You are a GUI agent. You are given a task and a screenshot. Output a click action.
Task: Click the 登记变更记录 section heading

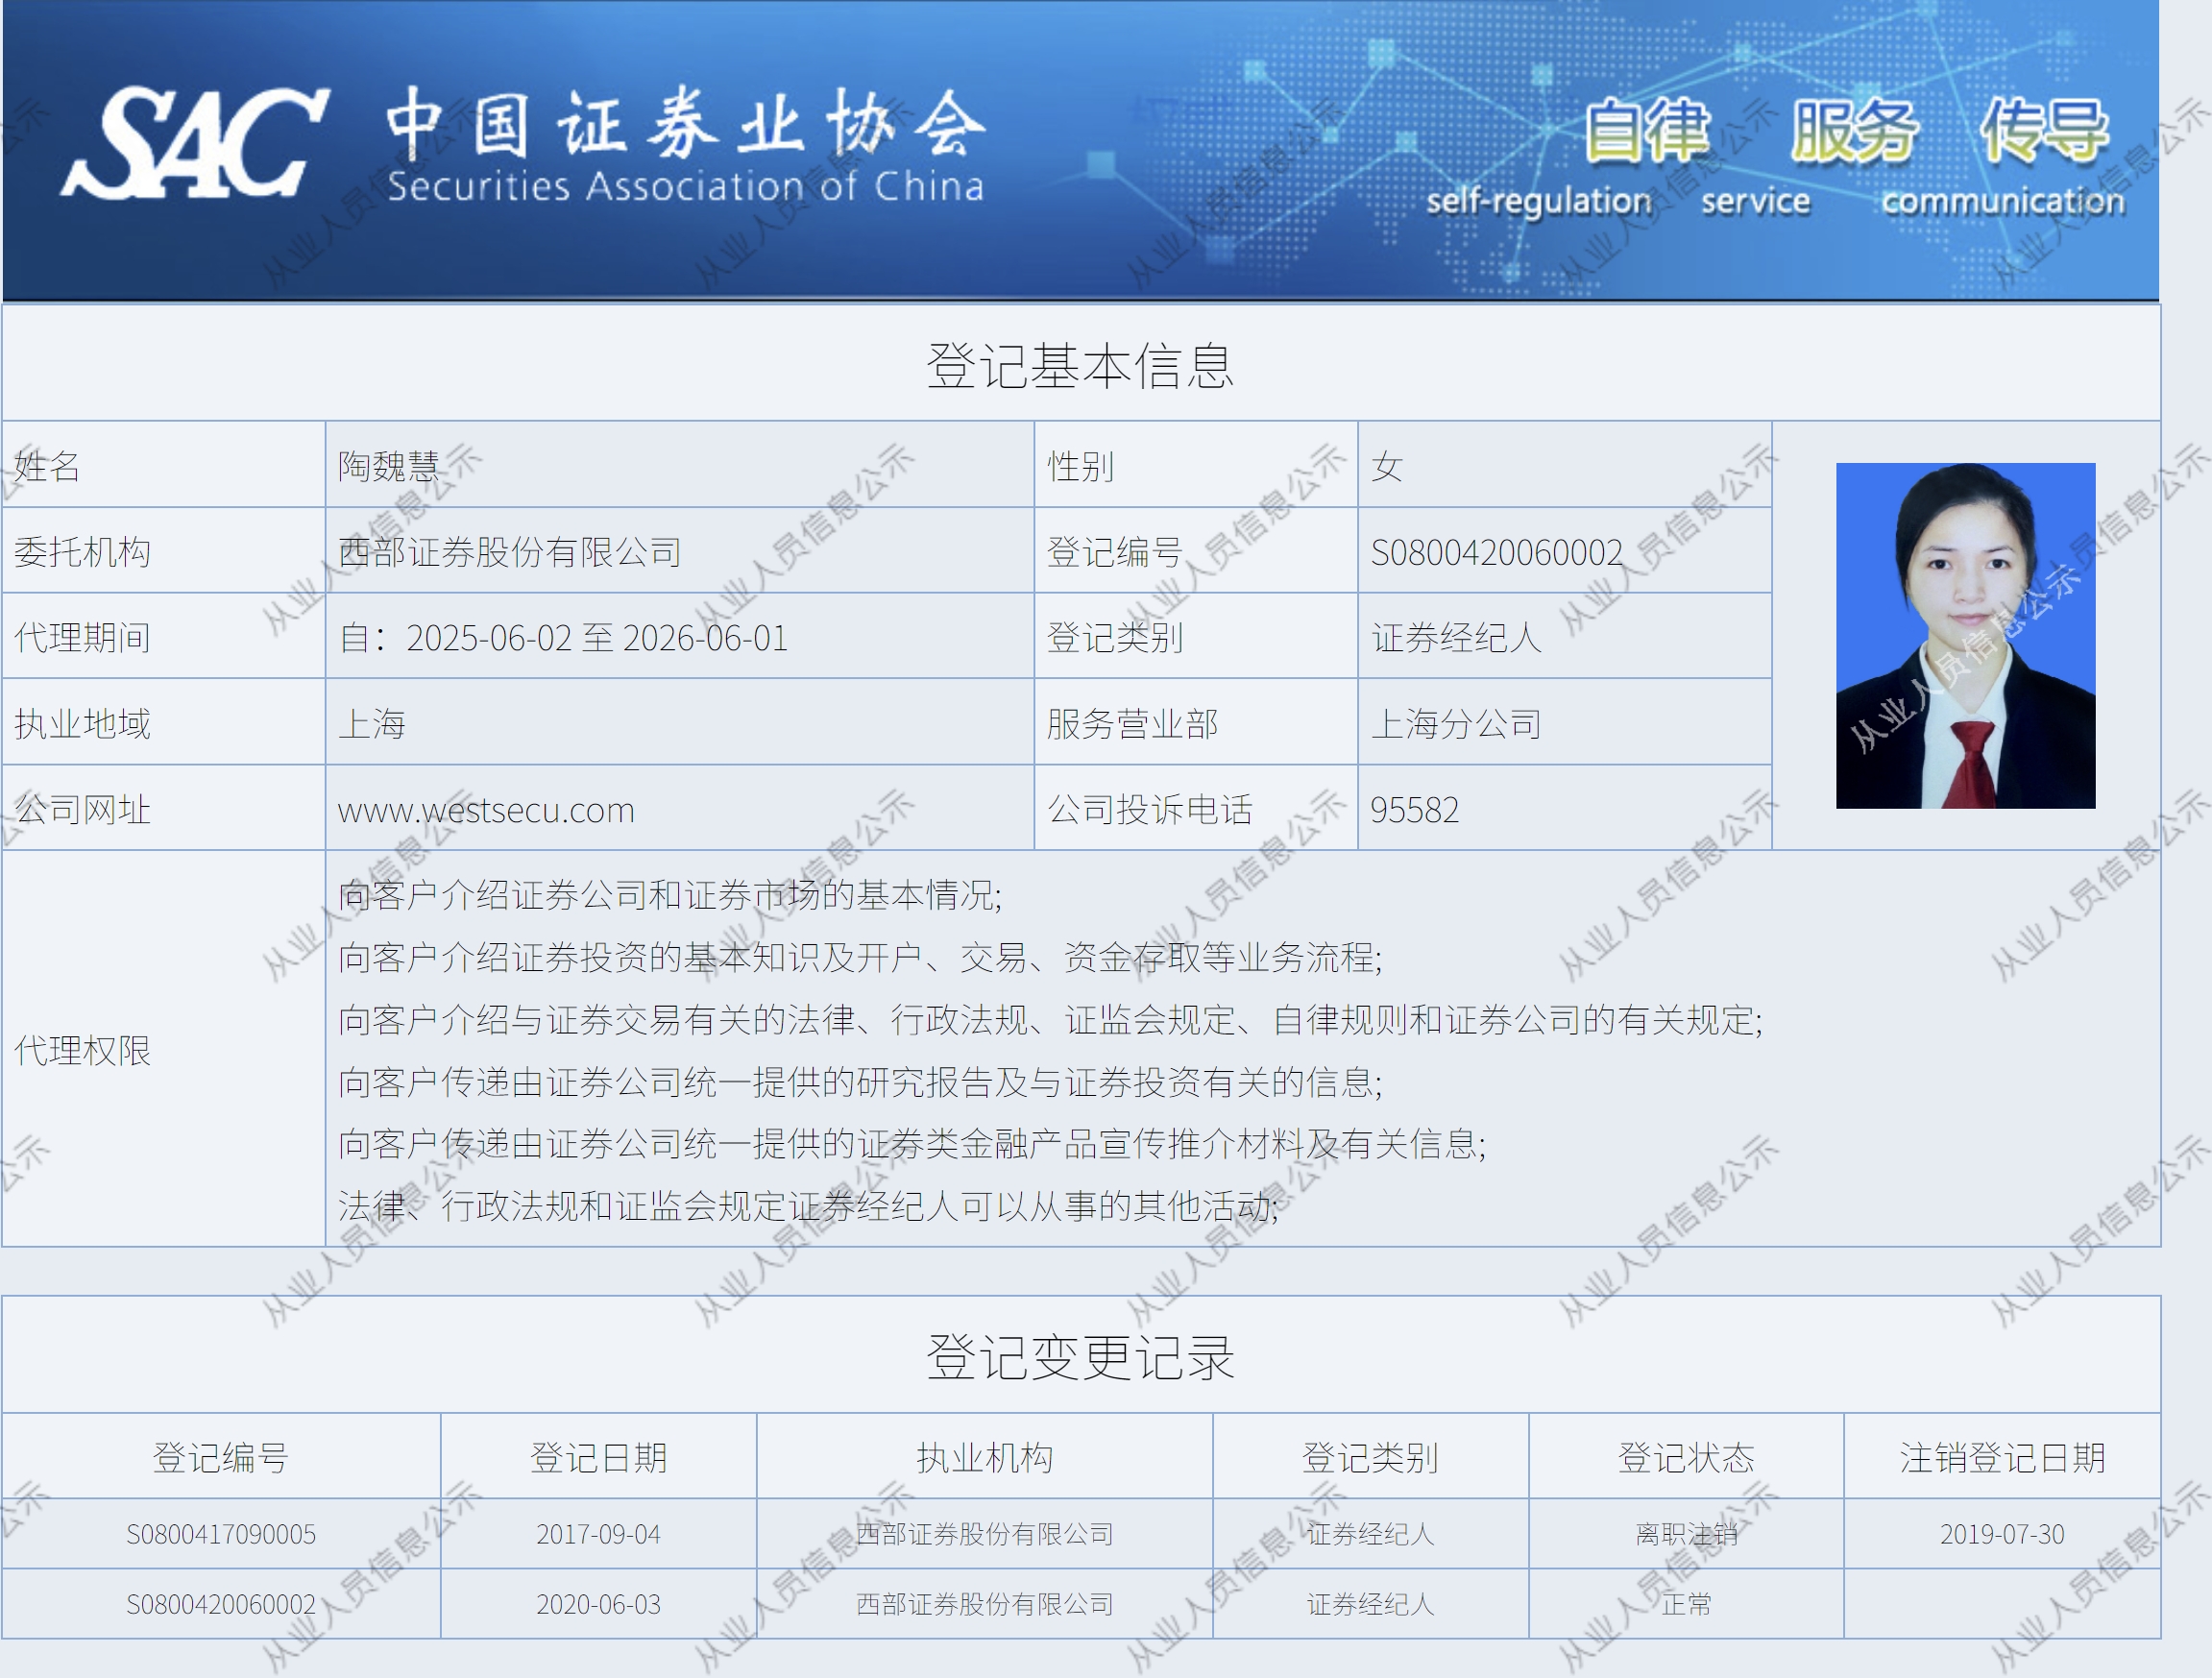coord(1080,1357)
